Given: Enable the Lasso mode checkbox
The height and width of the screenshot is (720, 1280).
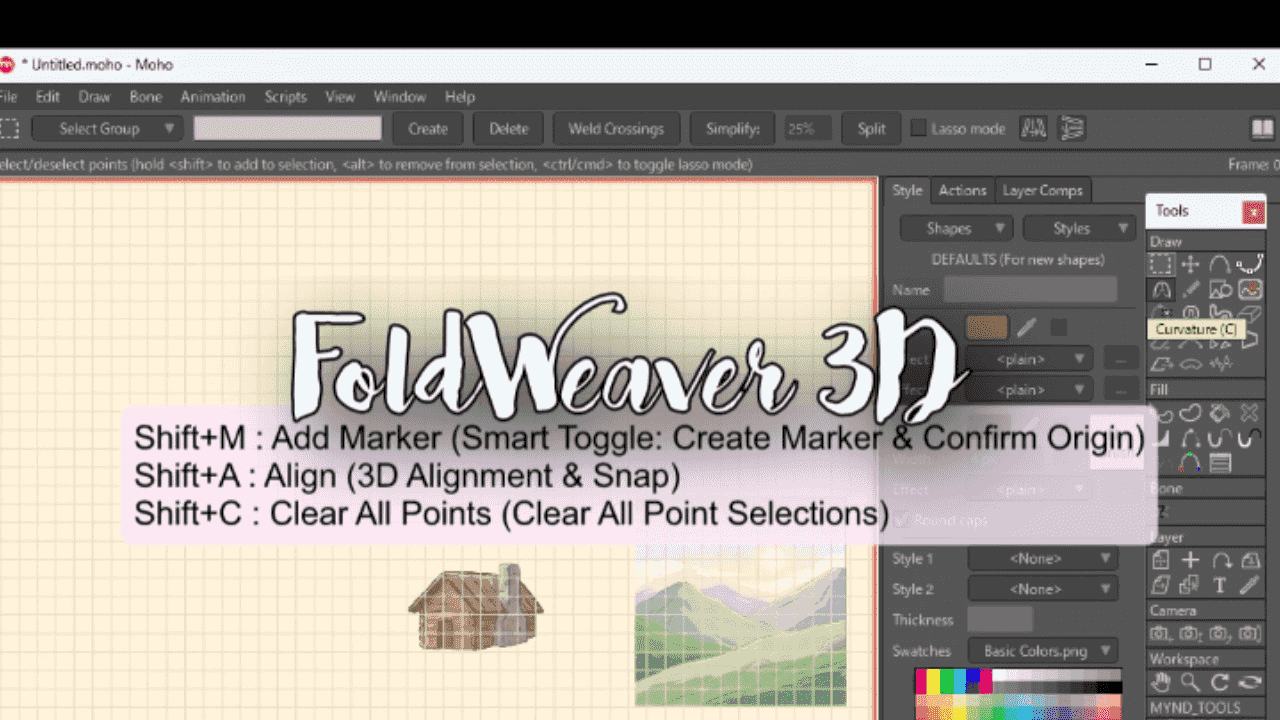Looking at the screenshot, I should coord(918,129).
